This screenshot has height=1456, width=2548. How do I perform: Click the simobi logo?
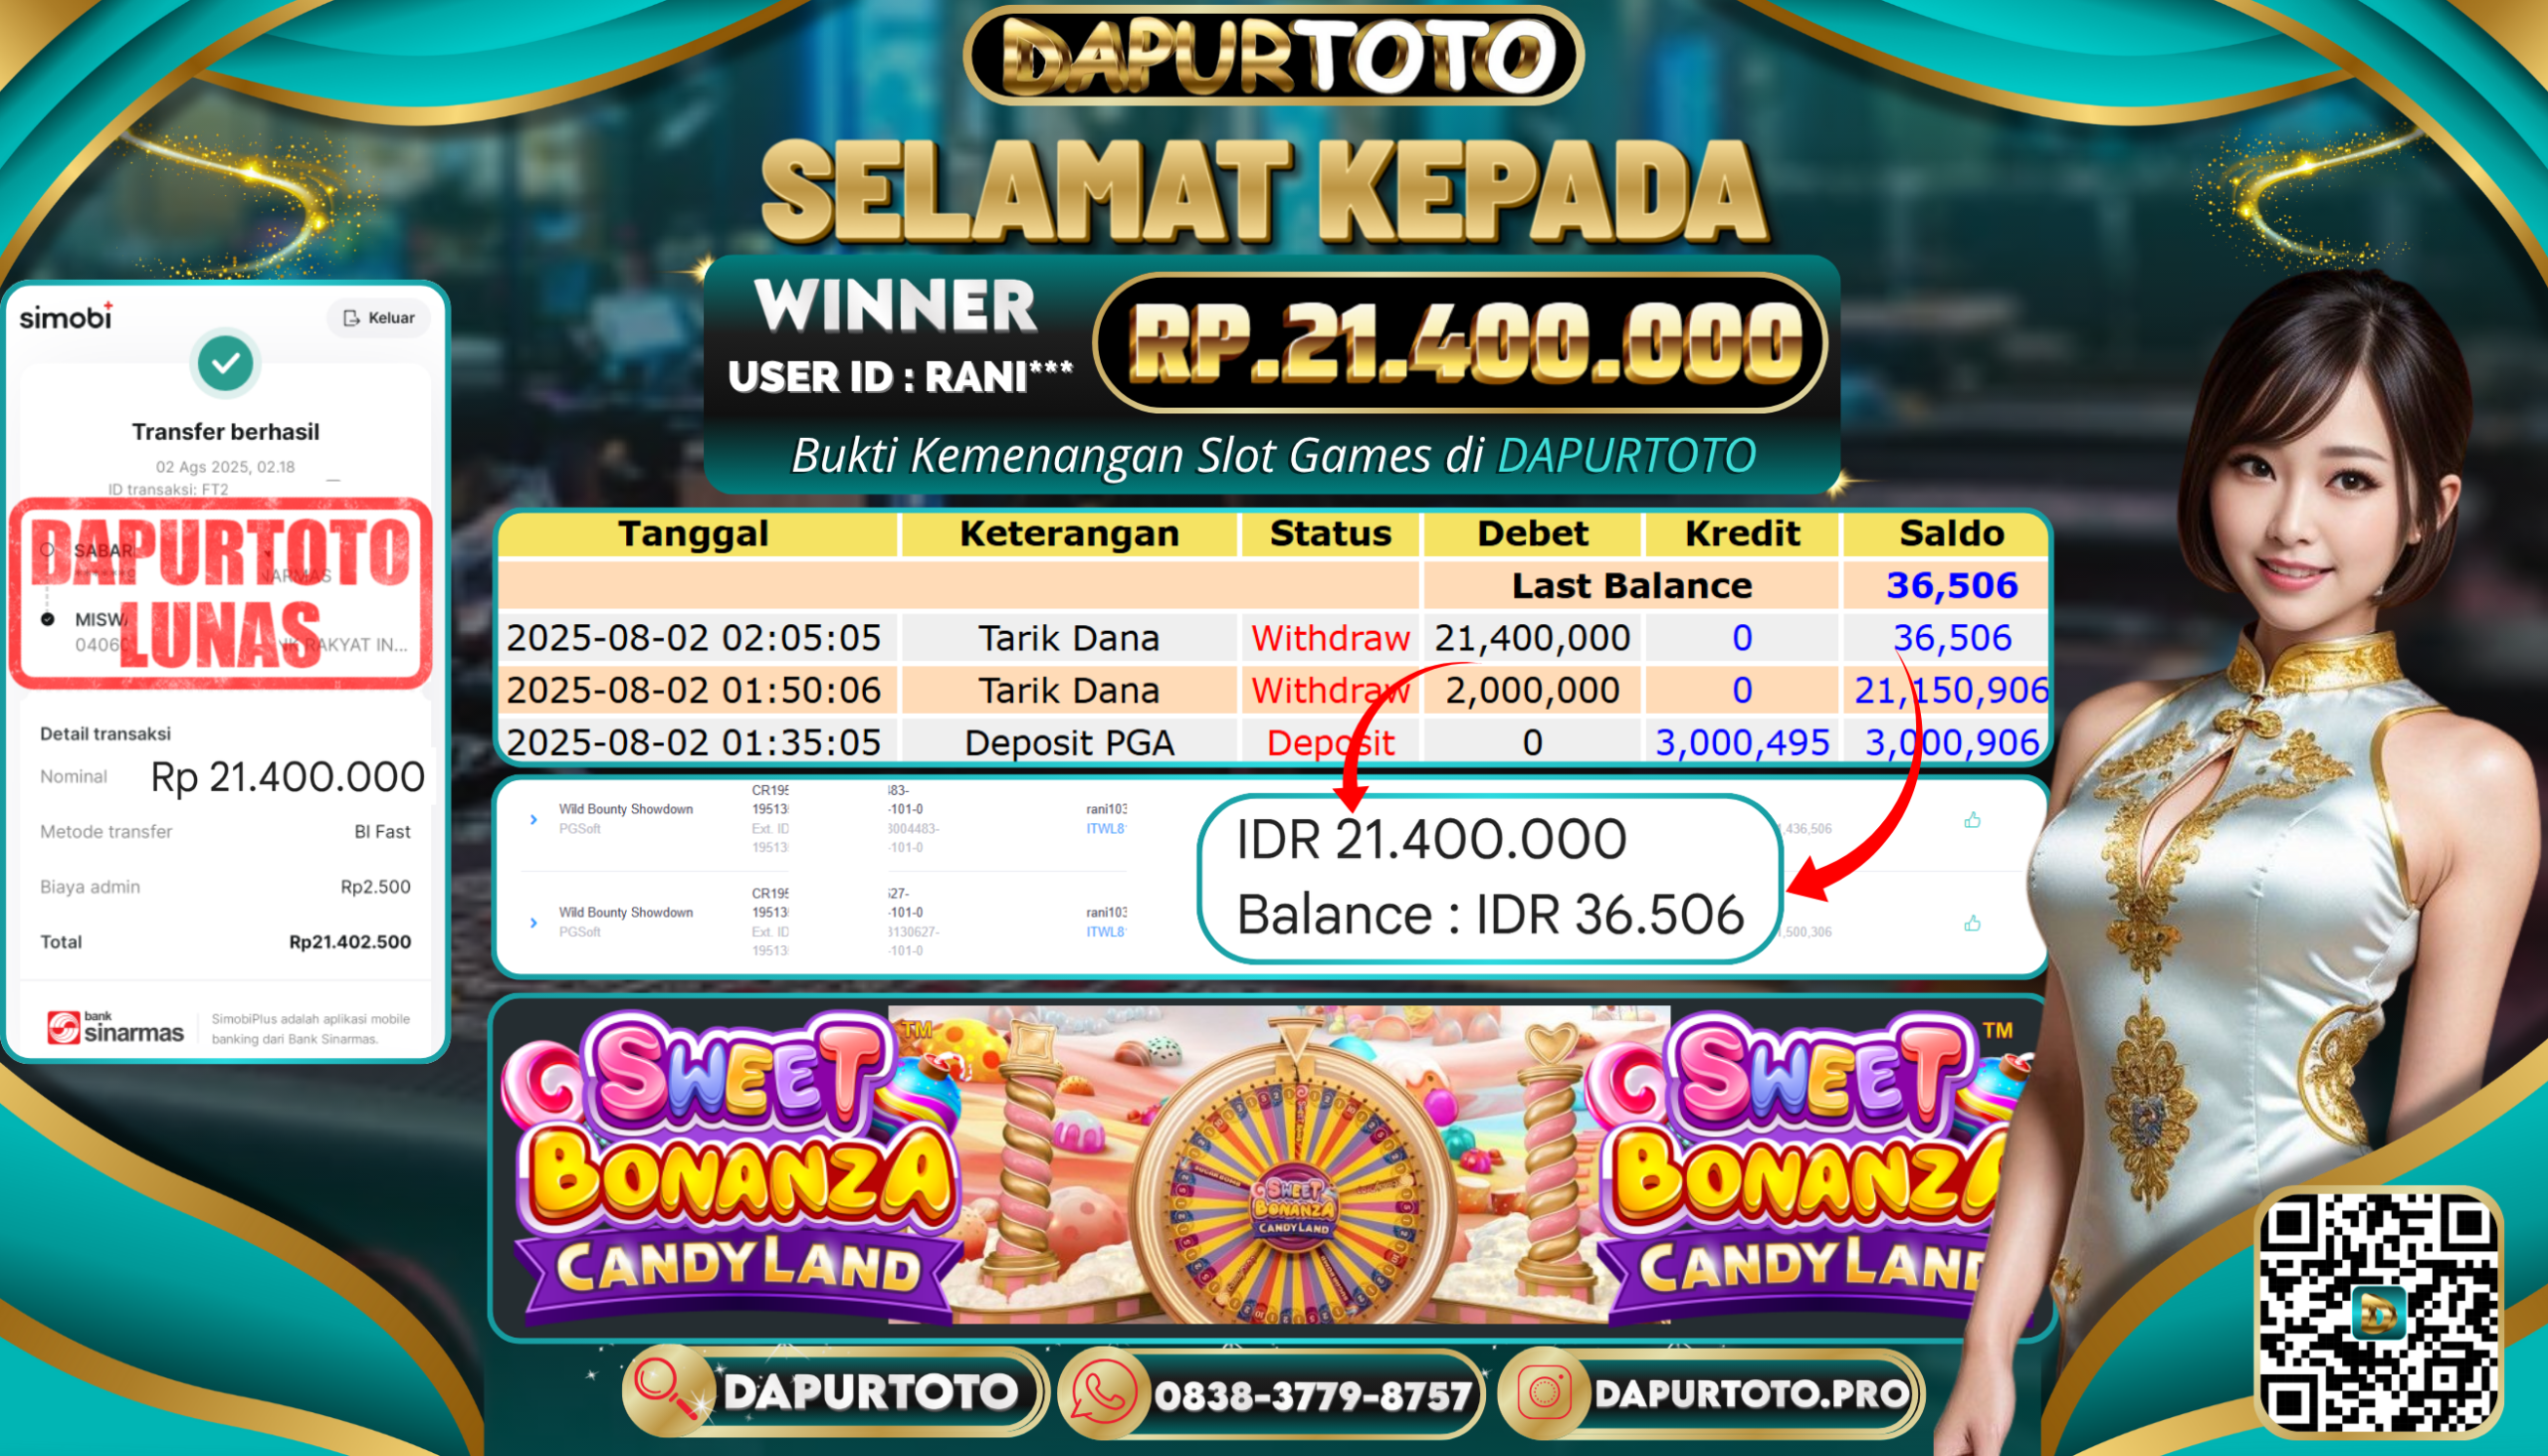point(66,316)
